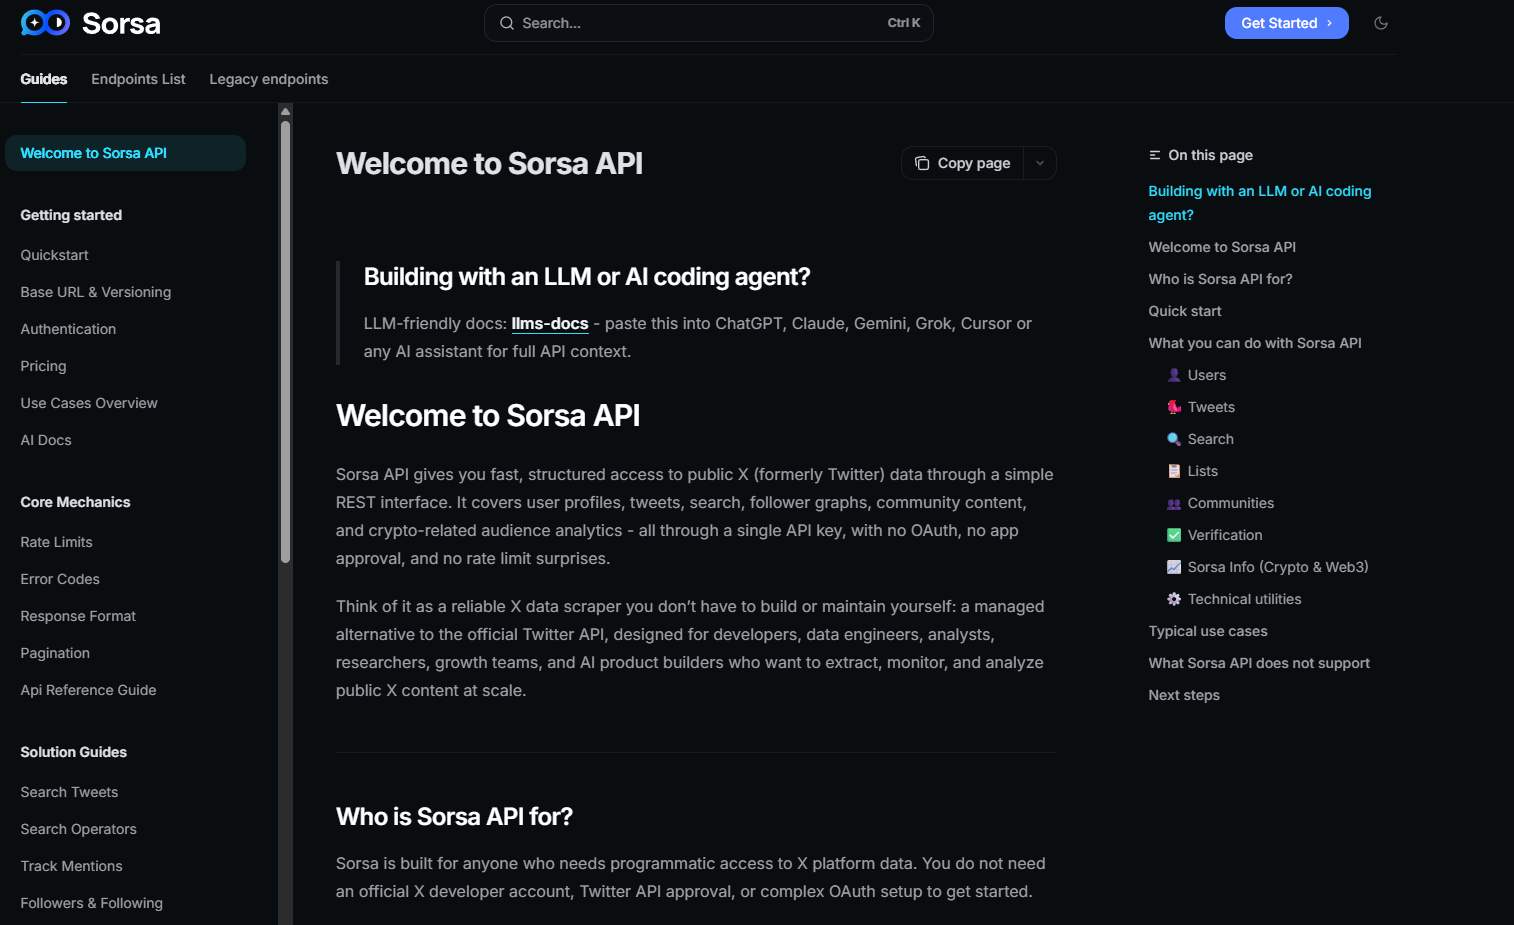Image resolution: width=1514 pixels, height=925 pixels.
Task: Click the llms-docs hyperlink
Action: click(x=550, y=323)
